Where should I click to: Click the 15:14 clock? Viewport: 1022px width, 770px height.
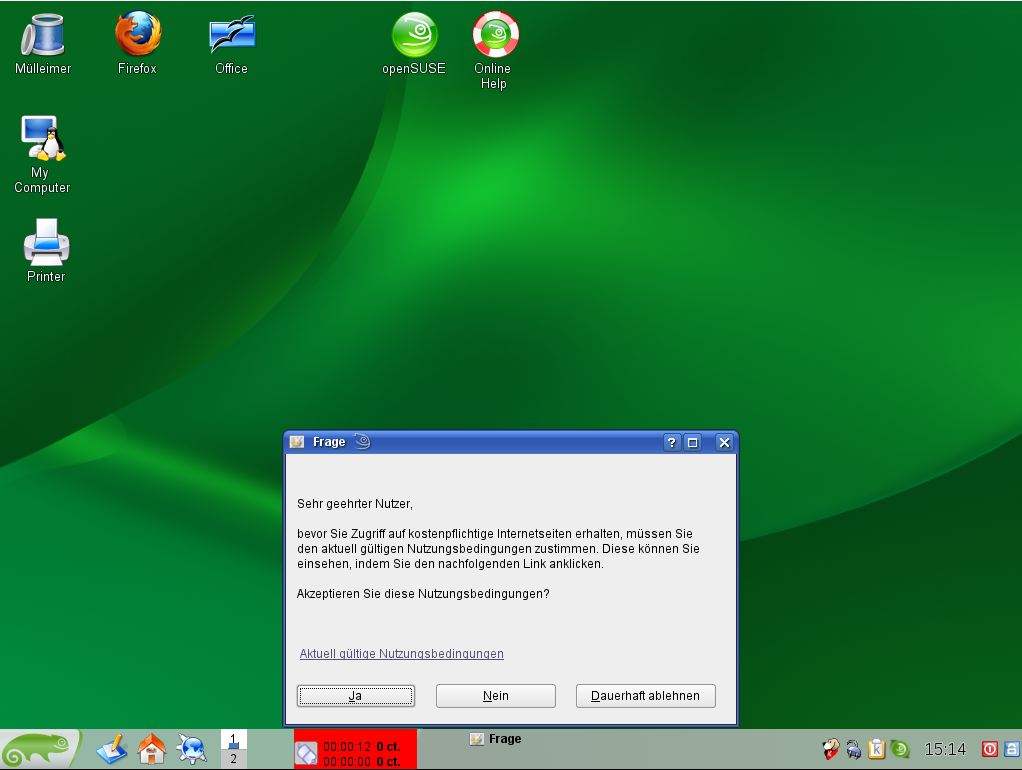tap(944, 750)
